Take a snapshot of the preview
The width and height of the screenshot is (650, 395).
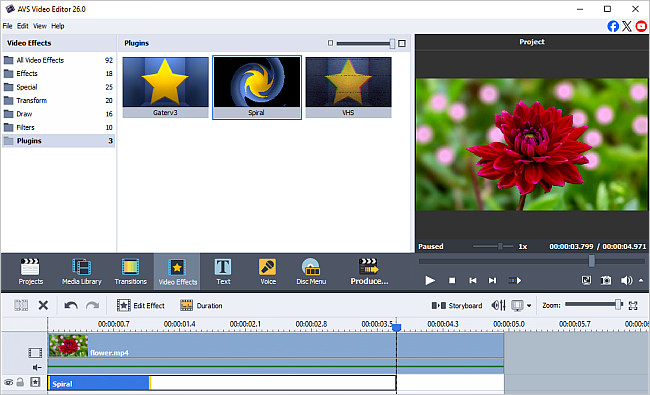coord(606,281)
